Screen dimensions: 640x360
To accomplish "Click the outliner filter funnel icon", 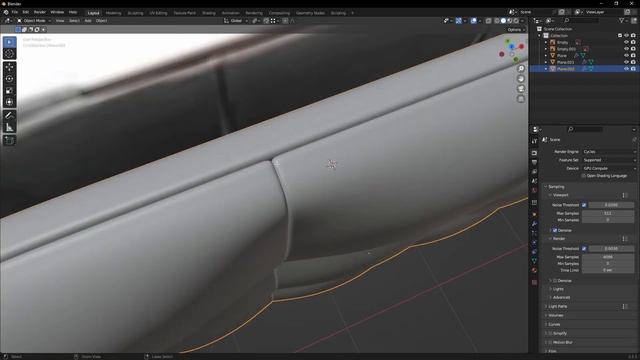I will [x=621, y=20].
